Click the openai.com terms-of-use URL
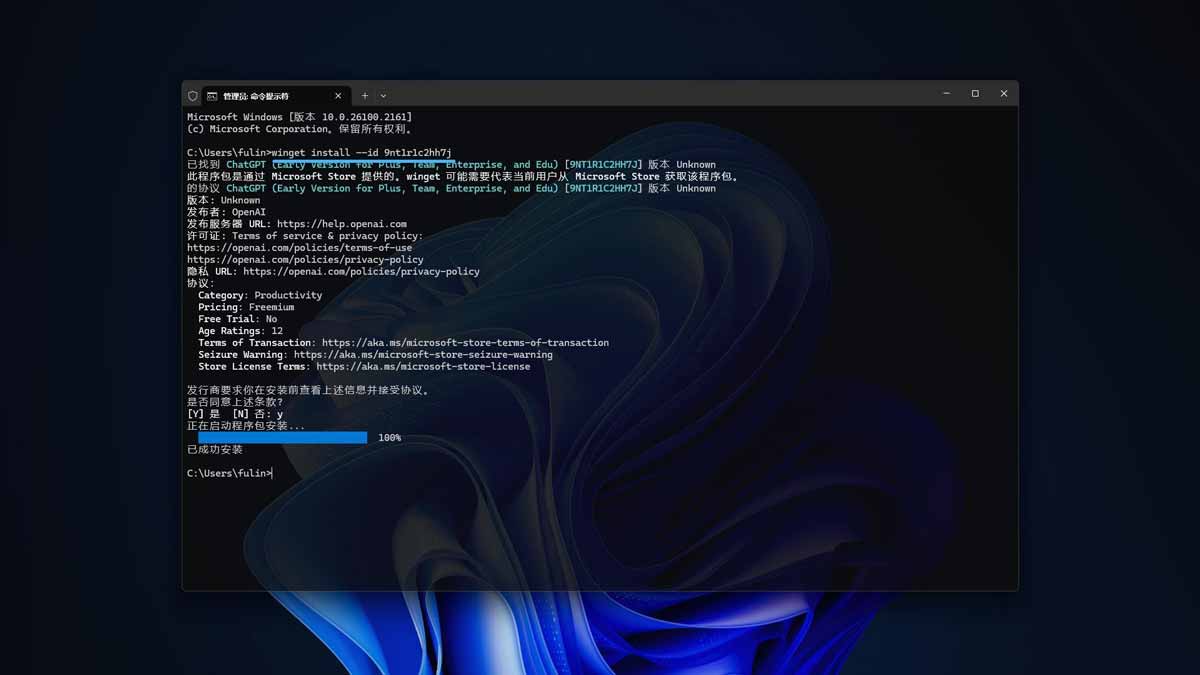Screen dimensions: 1200x675 pos(299,248)
